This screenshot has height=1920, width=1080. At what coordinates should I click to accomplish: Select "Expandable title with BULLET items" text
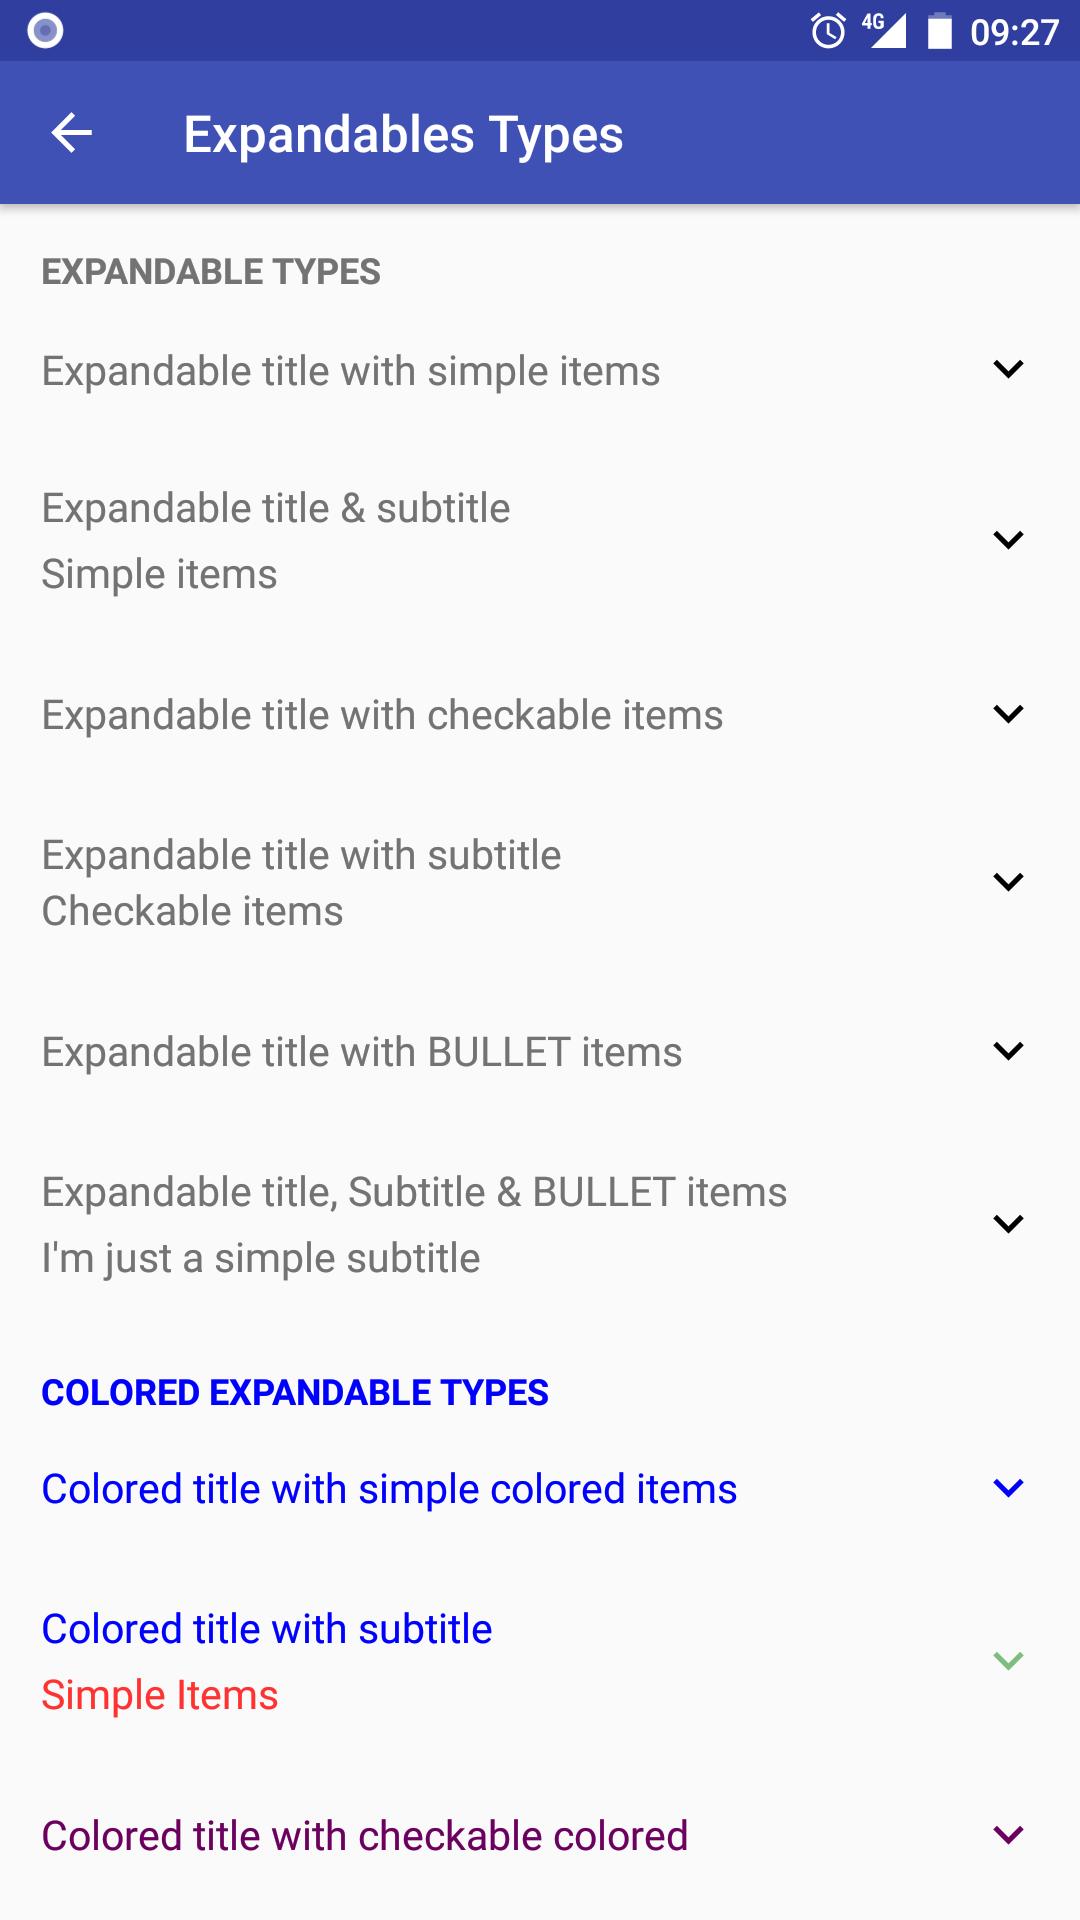[x=362, y=1052]
